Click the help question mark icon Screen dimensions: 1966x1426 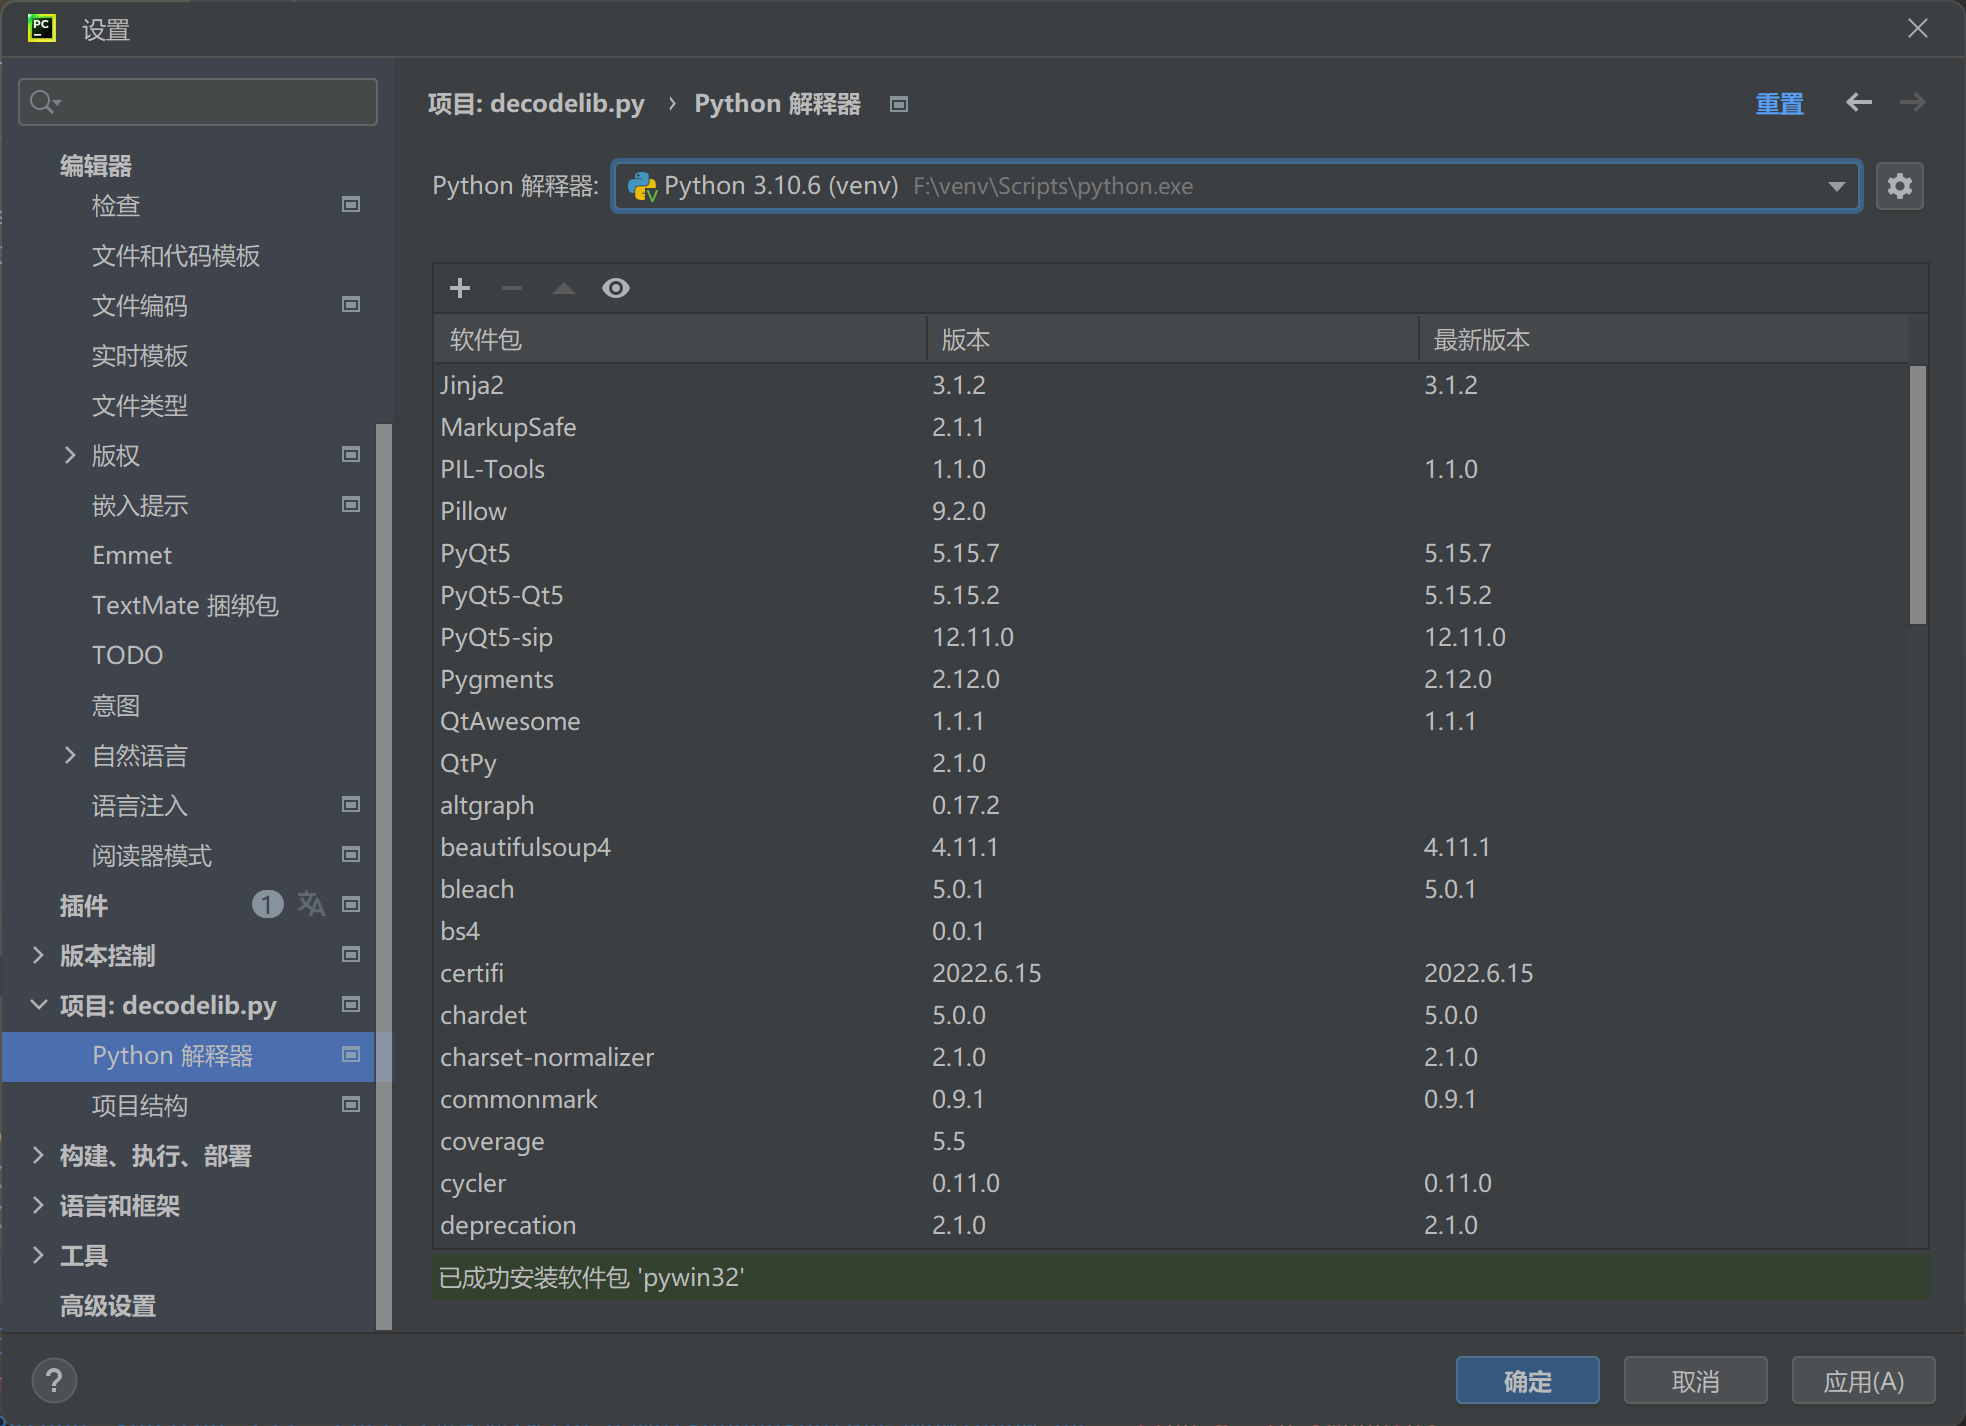pos(54,1381)
